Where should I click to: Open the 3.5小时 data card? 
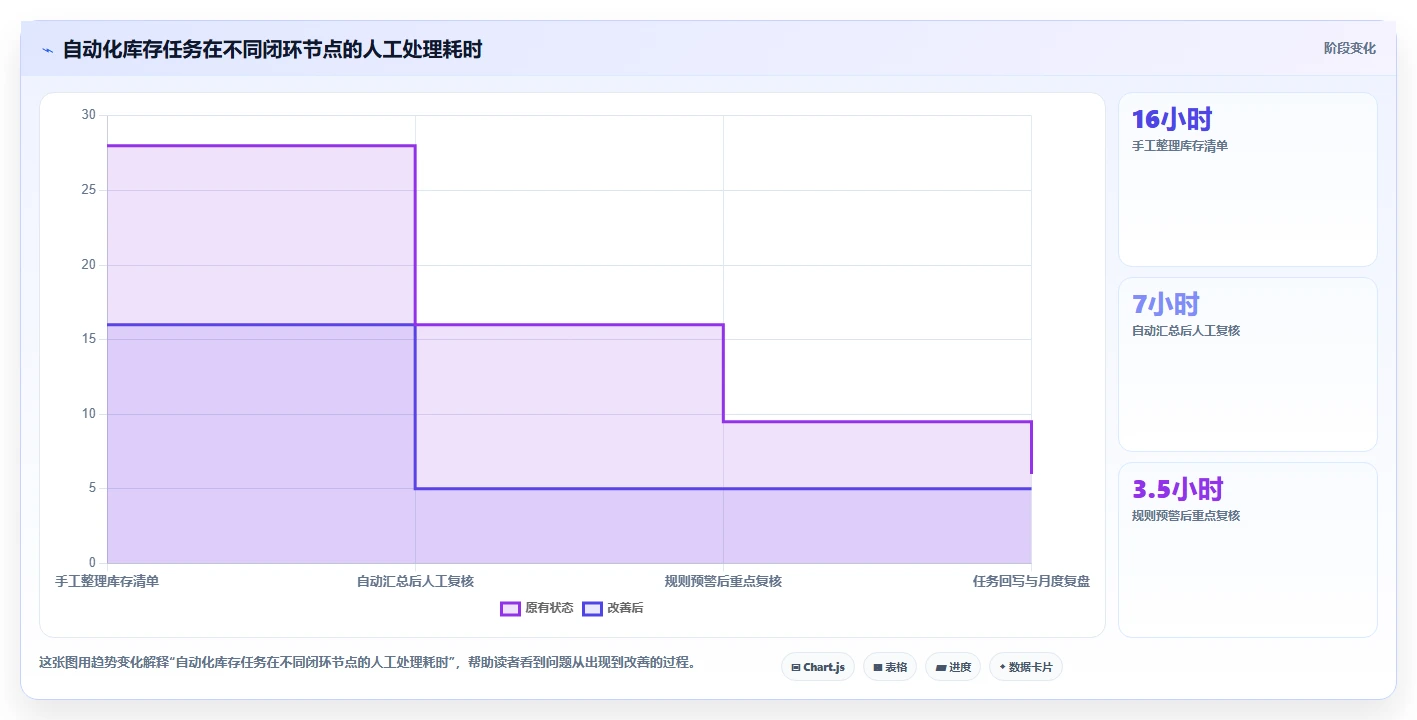(1247, 550)
